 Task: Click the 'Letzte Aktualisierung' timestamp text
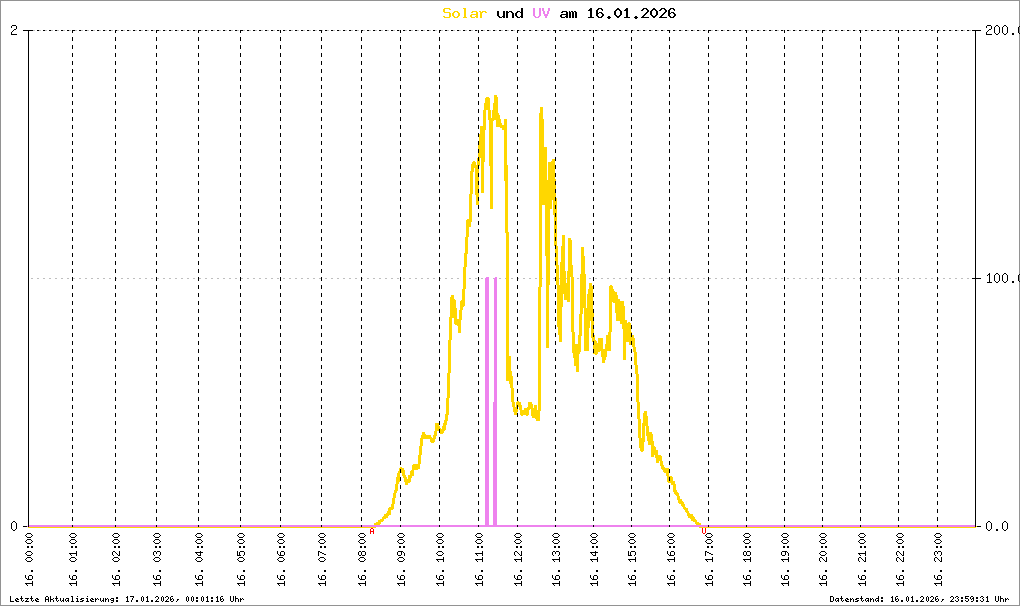(x=127, y=599)
